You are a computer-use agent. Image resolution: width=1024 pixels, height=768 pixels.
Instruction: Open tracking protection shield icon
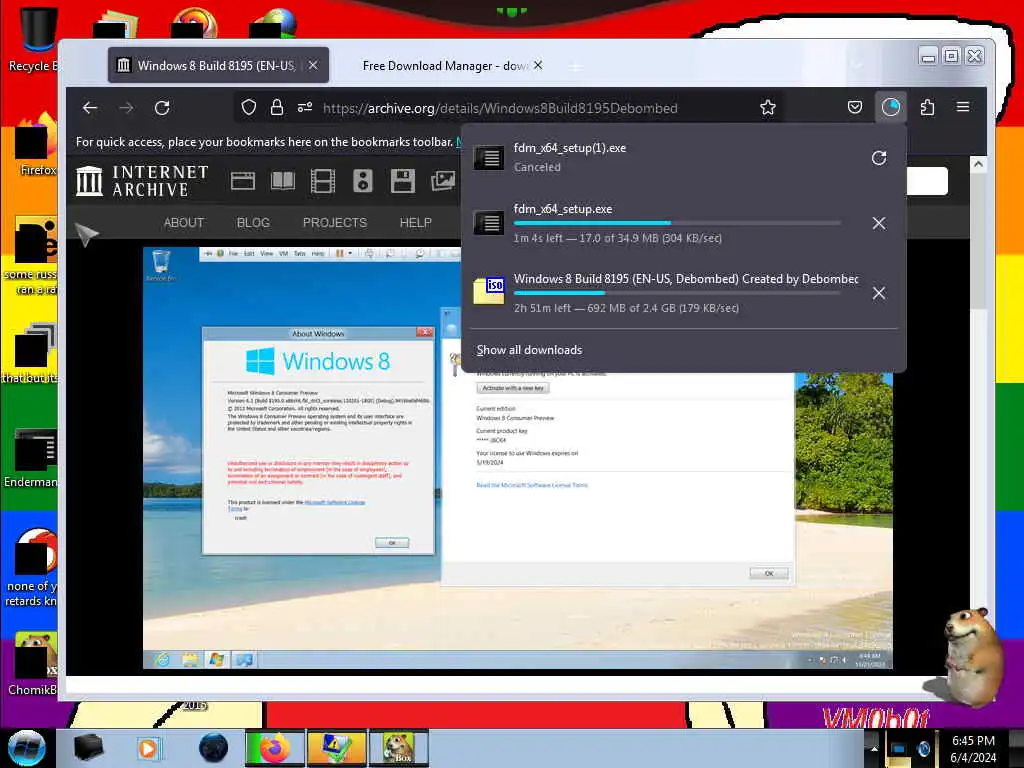click(249, 107)
